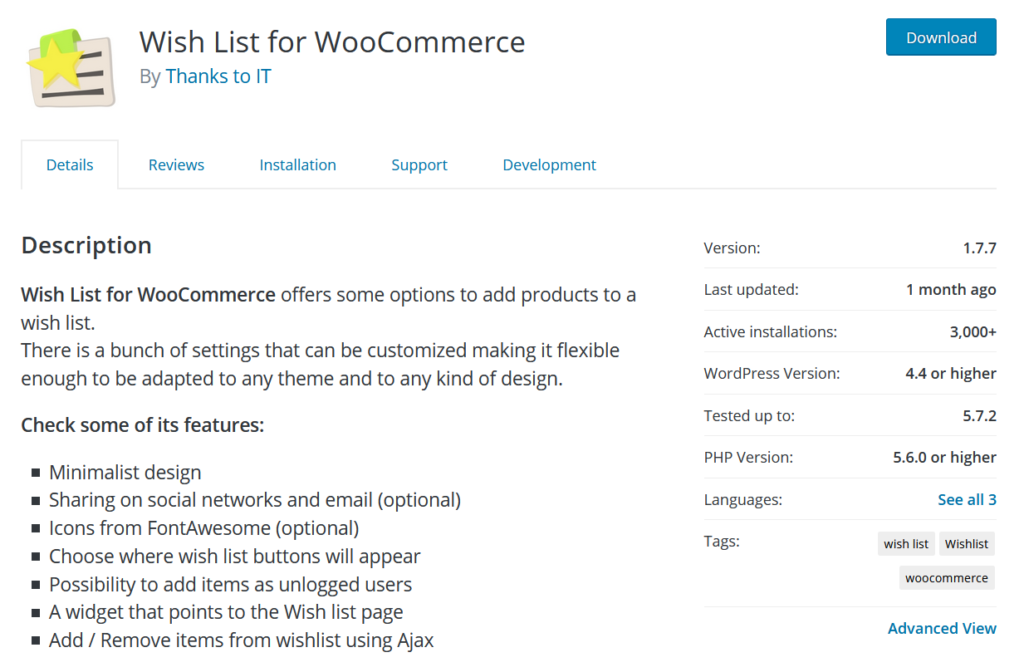1024x672 pixels.
Task: Click 'Icons from FontAwesome (optional)' list item
Action: click(x=204, y=528)
